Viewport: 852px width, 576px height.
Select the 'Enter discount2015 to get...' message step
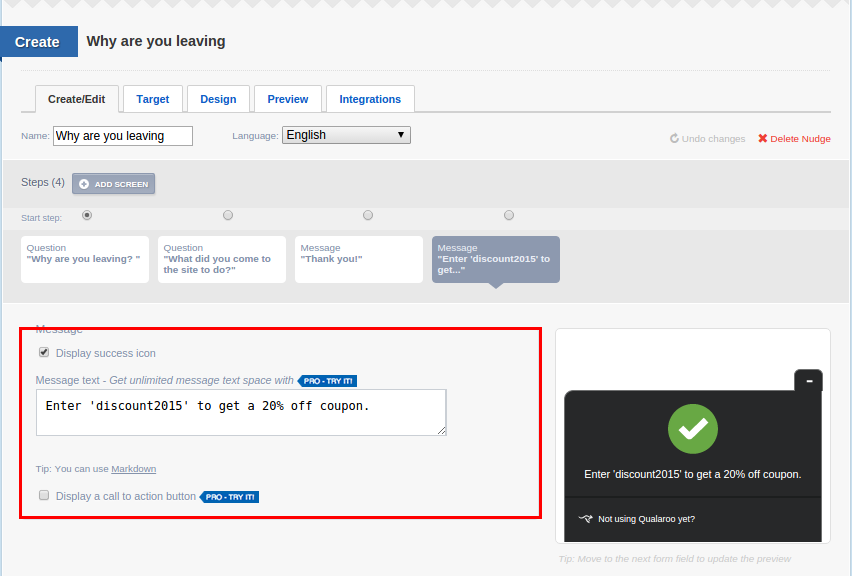tap(496, 259)
